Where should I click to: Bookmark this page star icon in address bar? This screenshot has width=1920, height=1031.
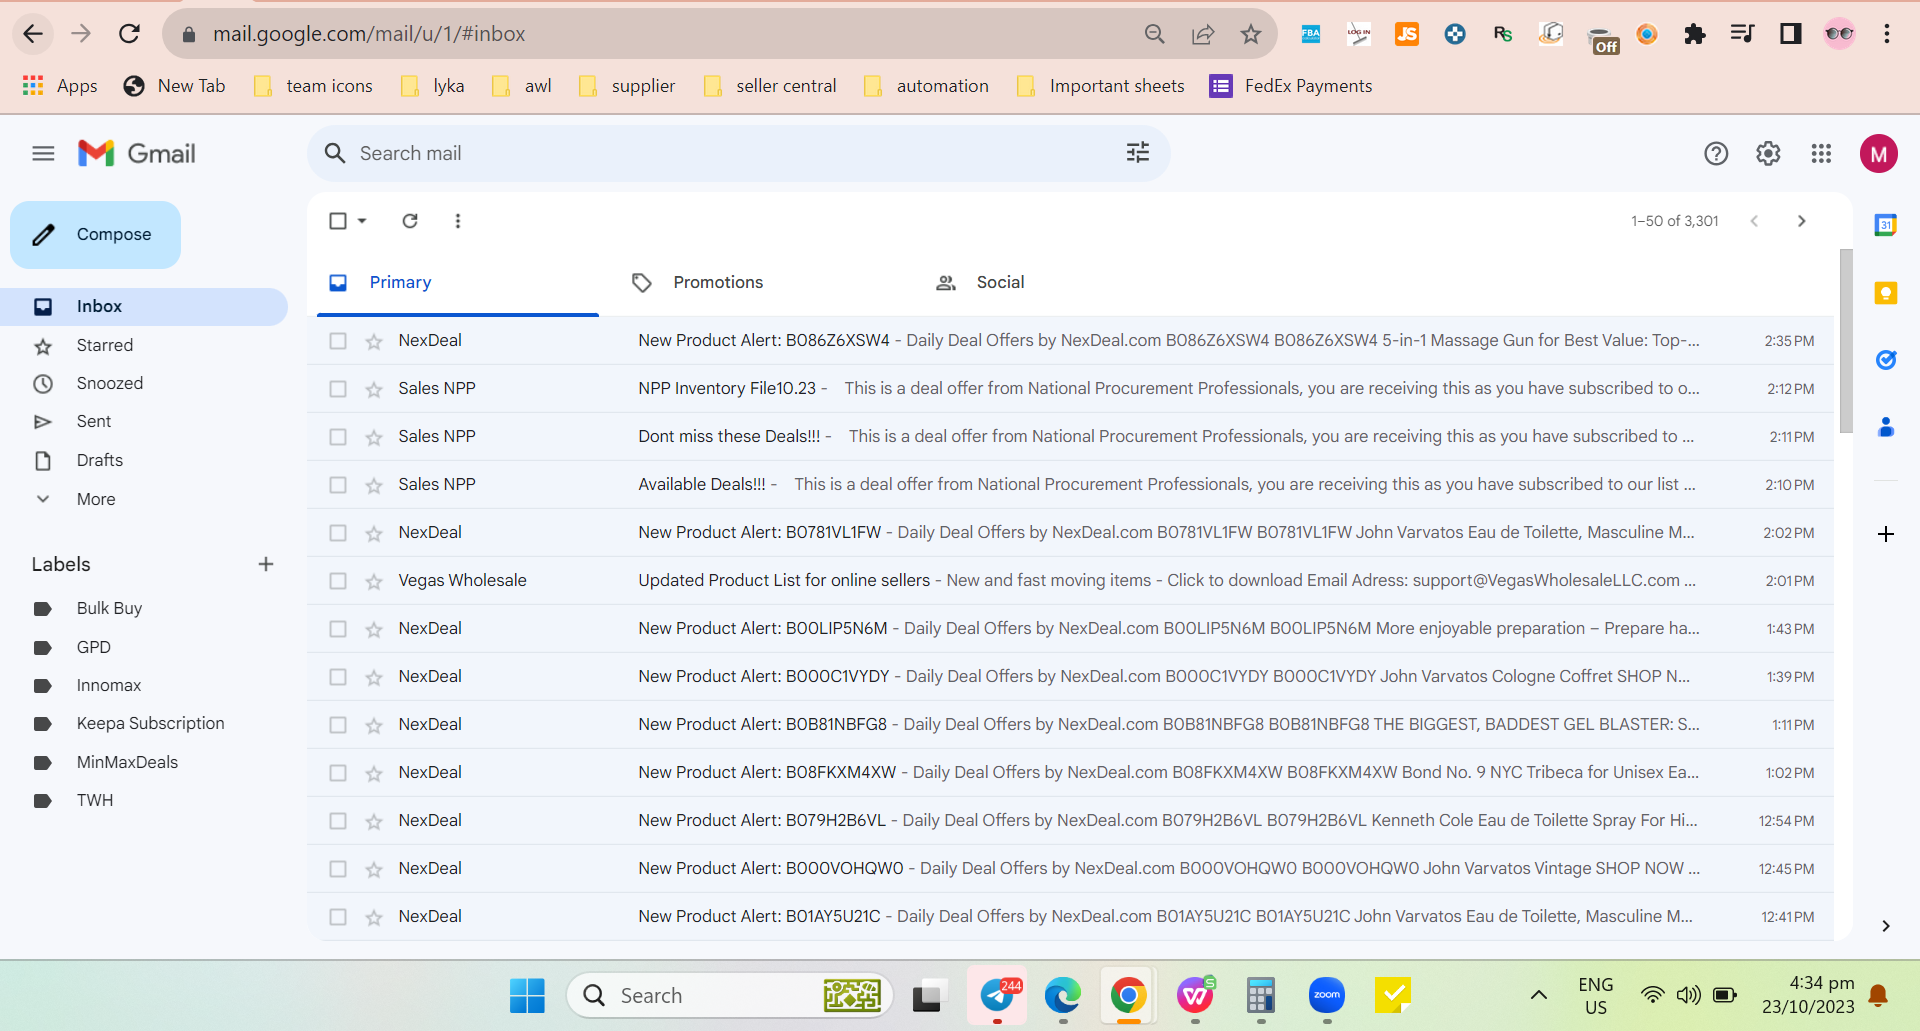(x=1251, y=34)
